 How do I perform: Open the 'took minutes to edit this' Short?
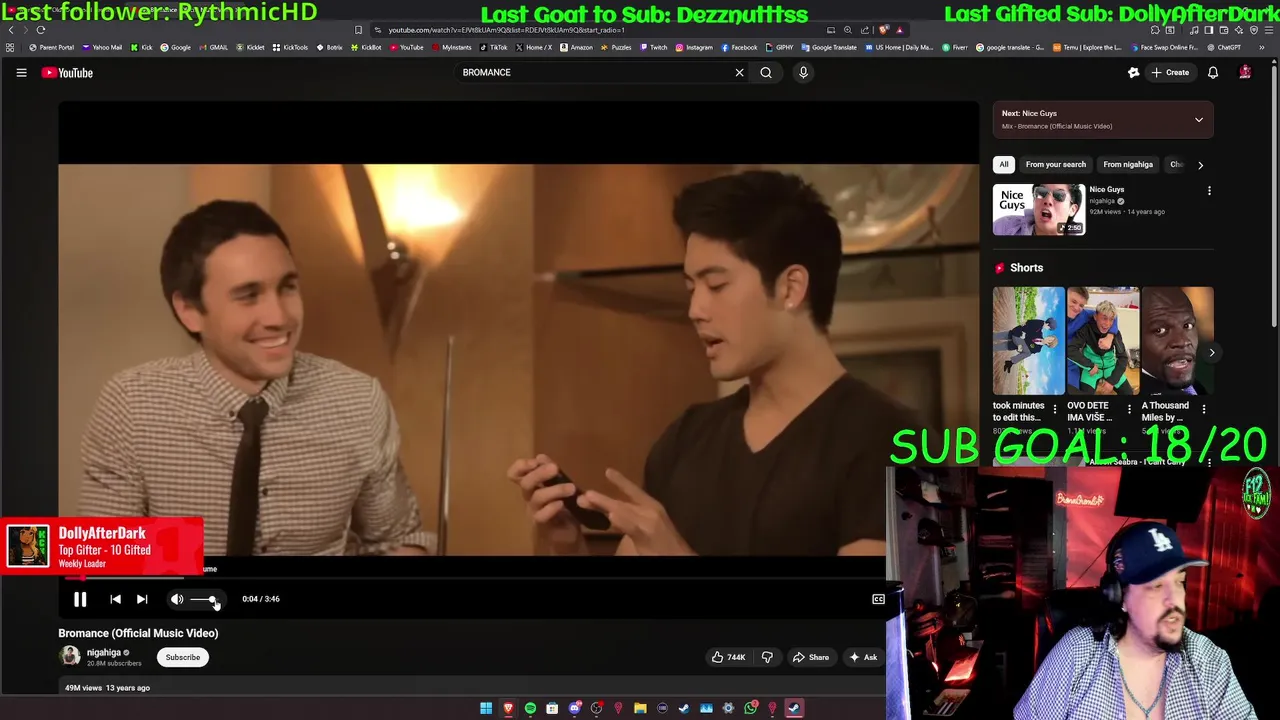click(x=1029, y=340)
